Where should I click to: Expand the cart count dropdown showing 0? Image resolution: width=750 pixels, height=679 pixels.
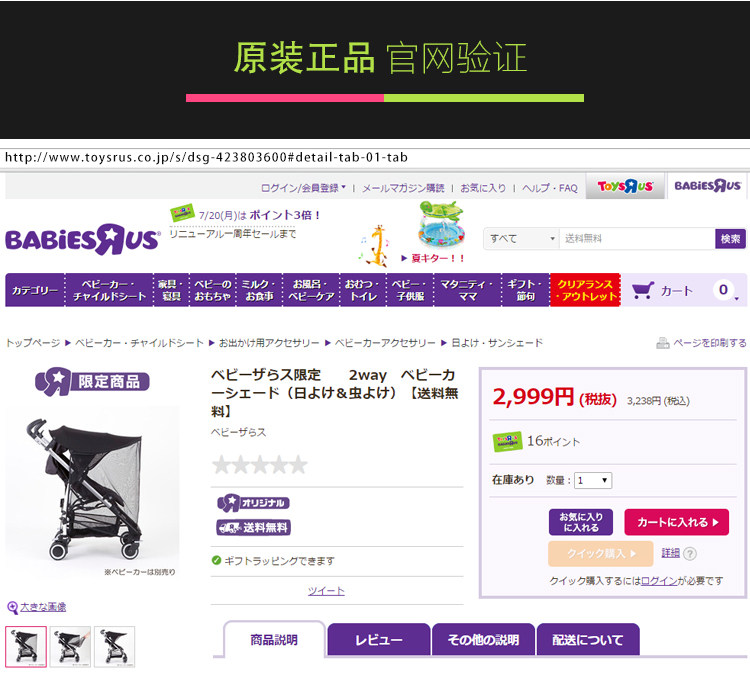pyautogui.click(x=726, y=290)
